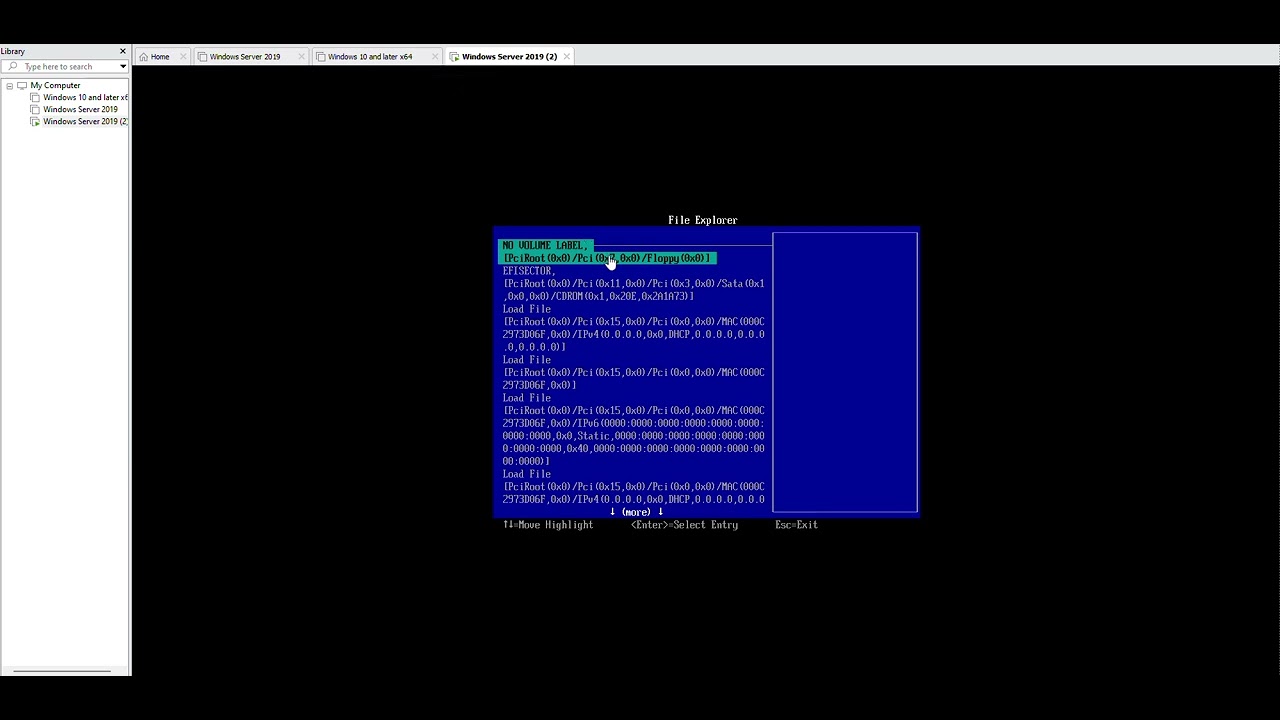Viewport: 1280px width, 720px height.
Task: Switch to the Home tab
Action: click(160, 57)
